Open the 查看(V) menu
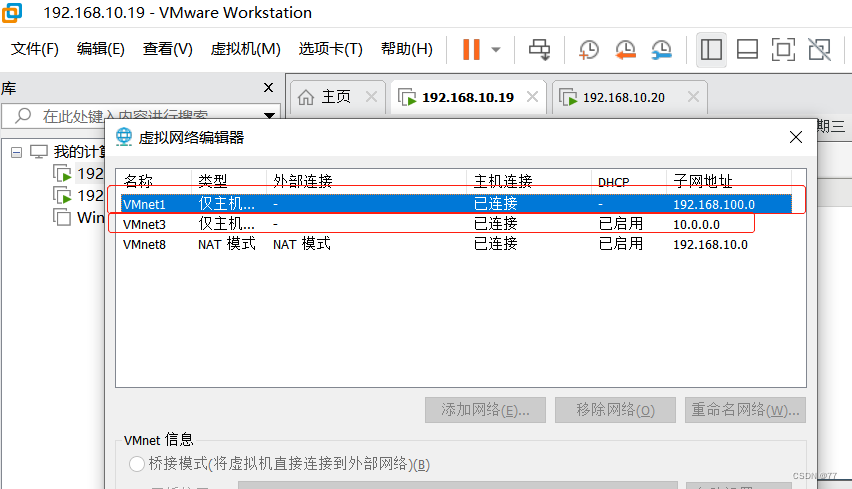 [167, 49]
